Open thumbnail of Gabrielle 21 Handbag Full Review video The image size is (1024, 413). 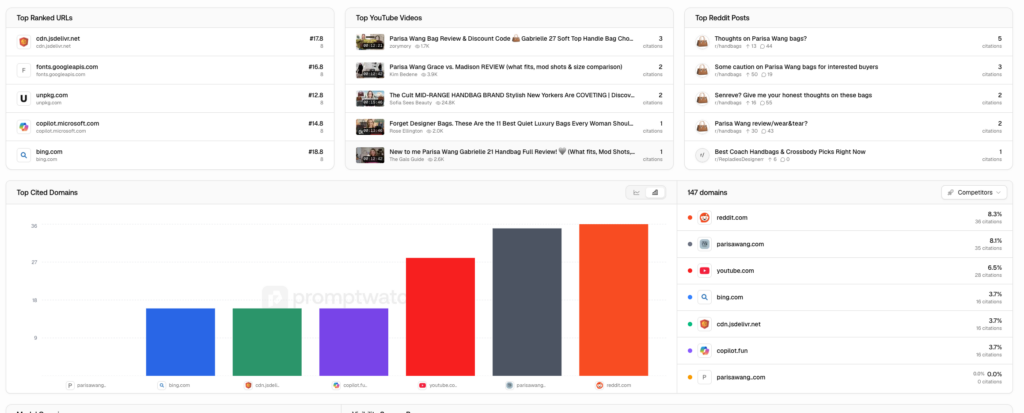click(x=370, y=156)
